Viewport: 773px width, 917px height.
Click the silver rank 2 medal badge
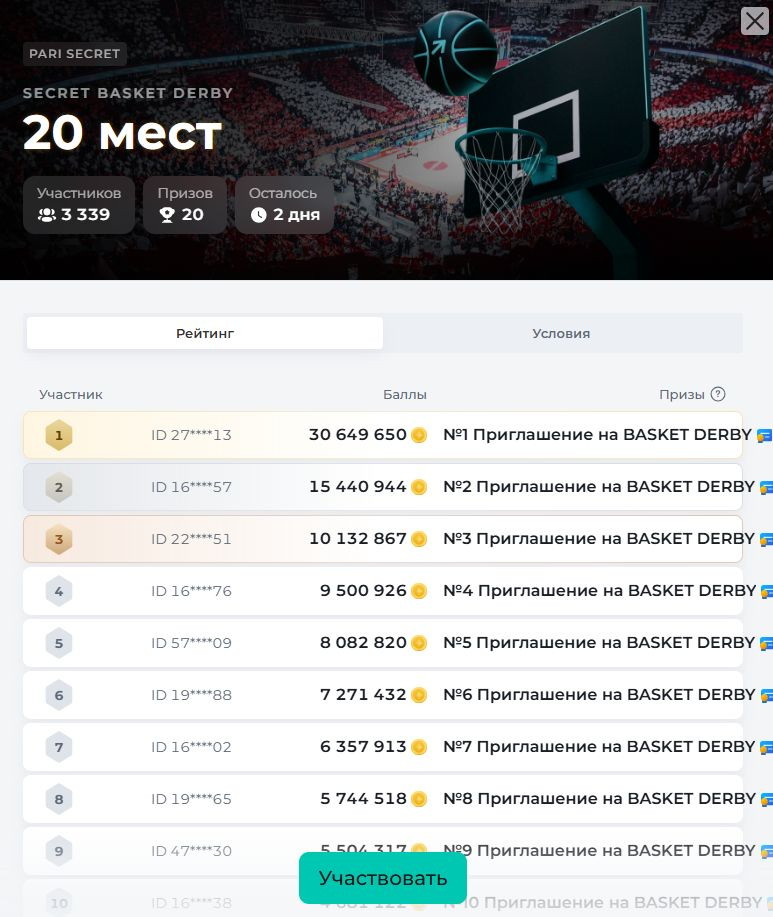click(59, 487)
